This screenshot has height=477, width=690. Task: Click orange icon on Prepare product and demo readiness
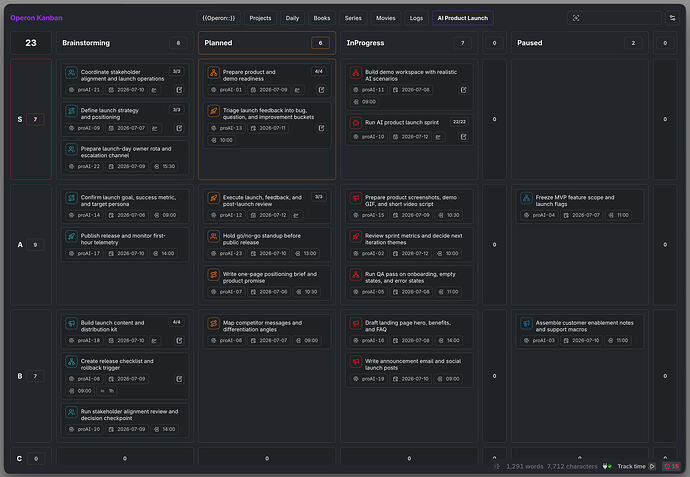pos(213,73)
